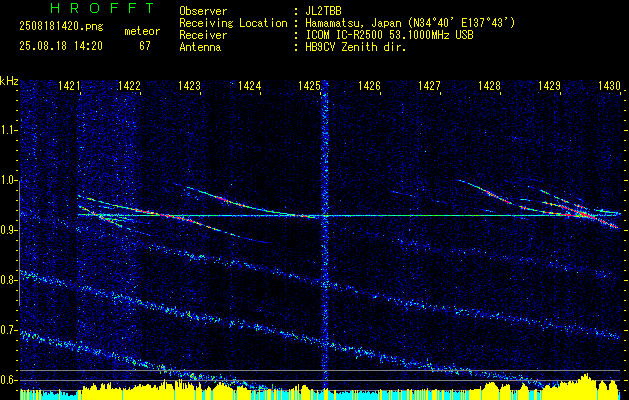The height and width of the screenshot is (400, 629).
Task: Click the 0.8 kHz frequency label
Action: click(x=9, y=280)
